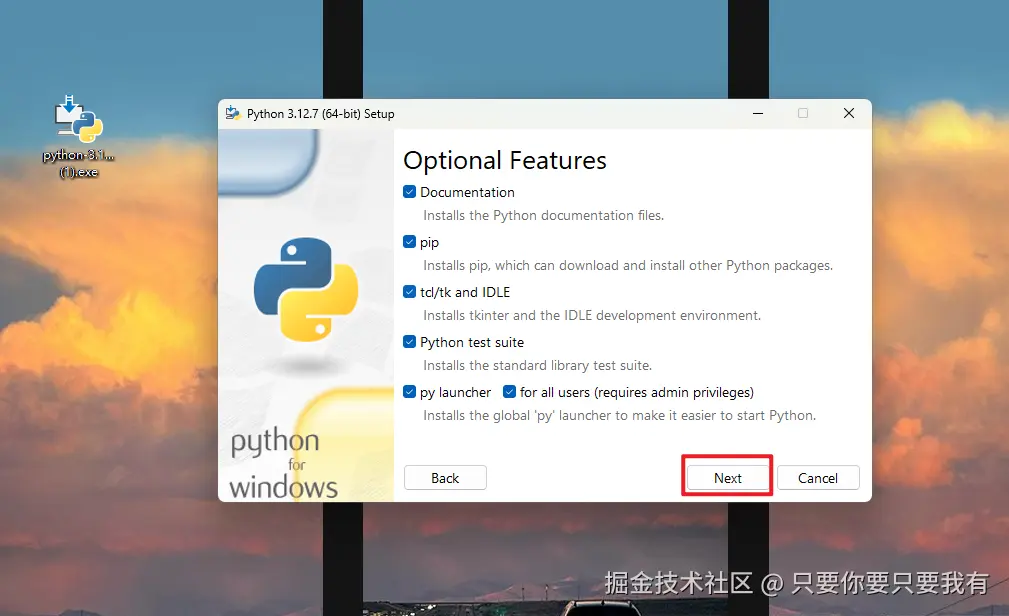This screenshot has height=616, width=1009.
Task: Click the pip packages description text
Action: click(628, 265)
